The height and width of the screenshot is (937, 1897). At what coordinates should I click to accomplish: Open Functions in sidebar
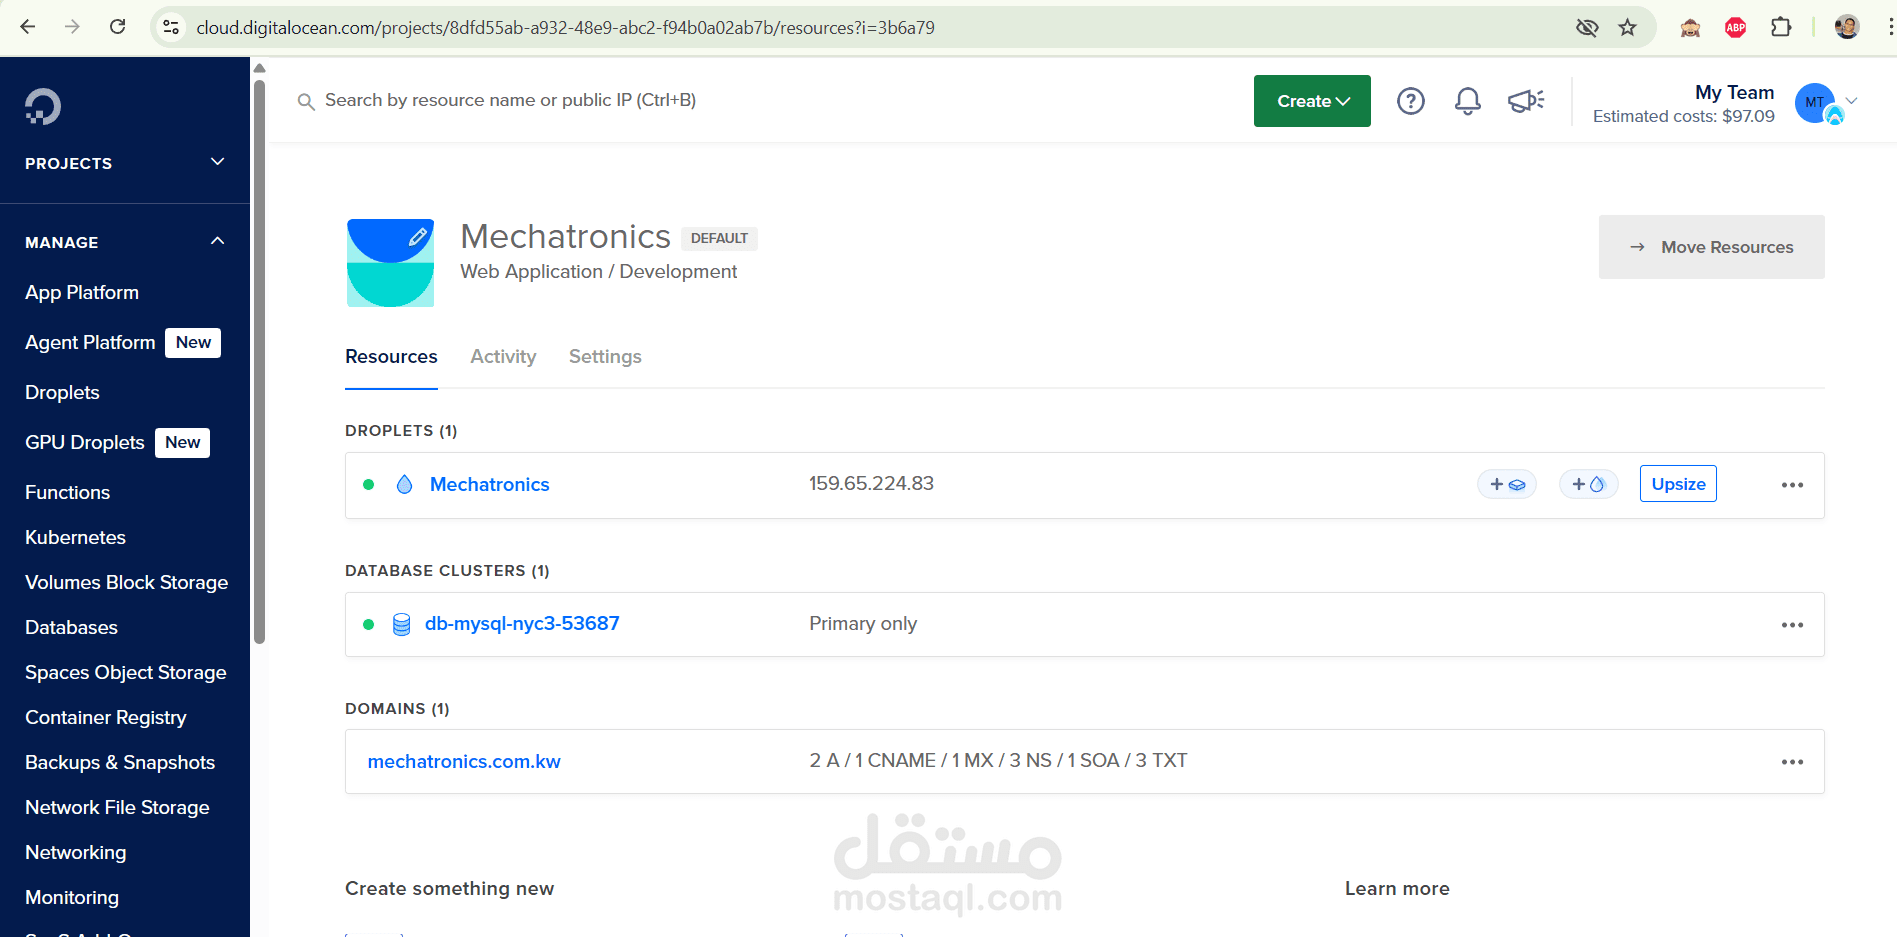coord(67,493)
